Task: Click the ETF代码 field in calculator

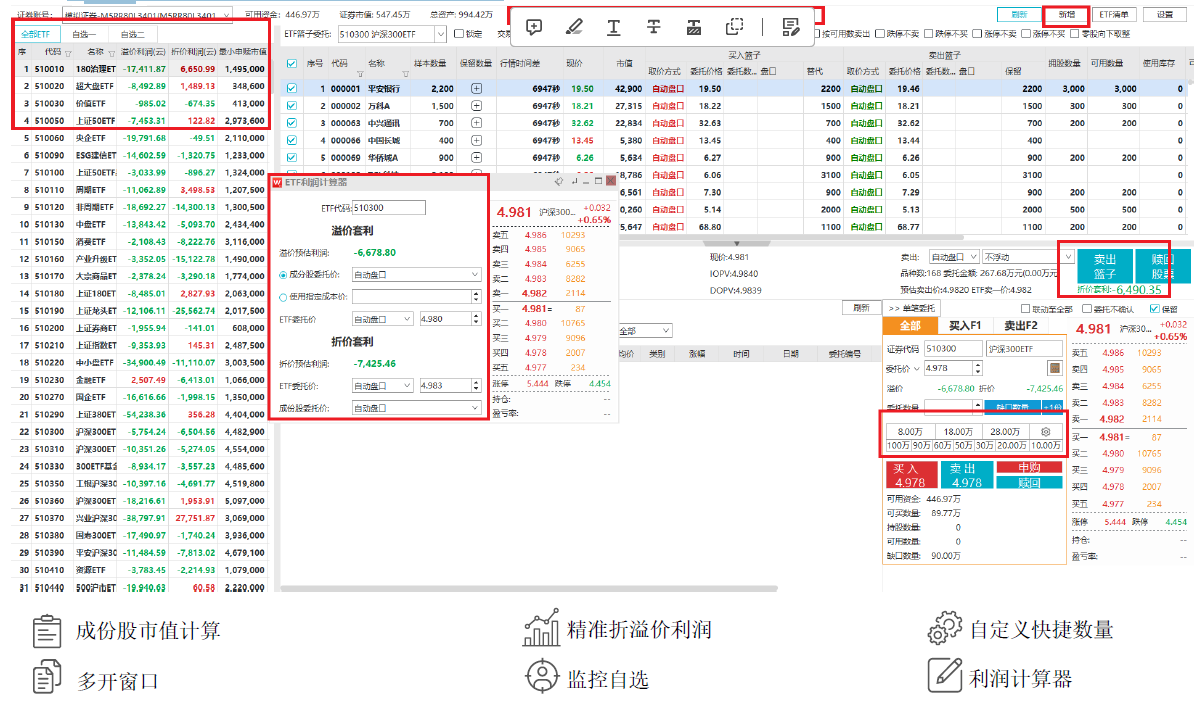Action: point(388,208)
